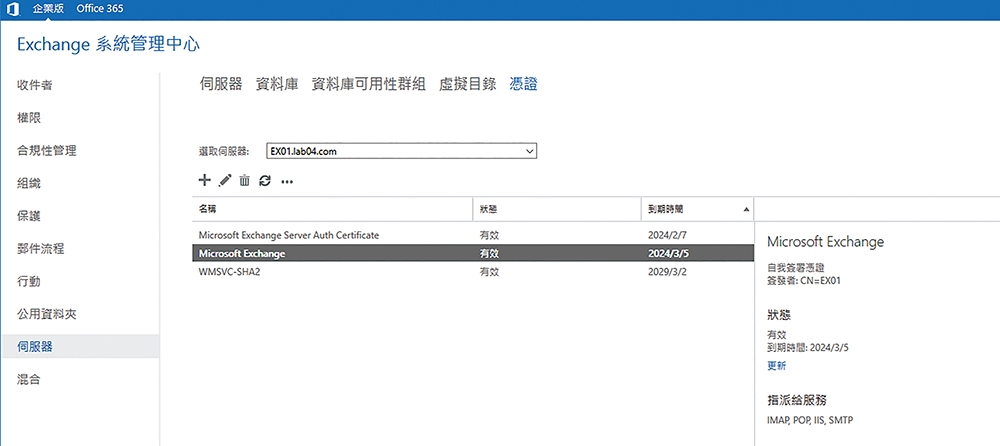Open 公用資料夾 in sidebar

coord(47,314)
